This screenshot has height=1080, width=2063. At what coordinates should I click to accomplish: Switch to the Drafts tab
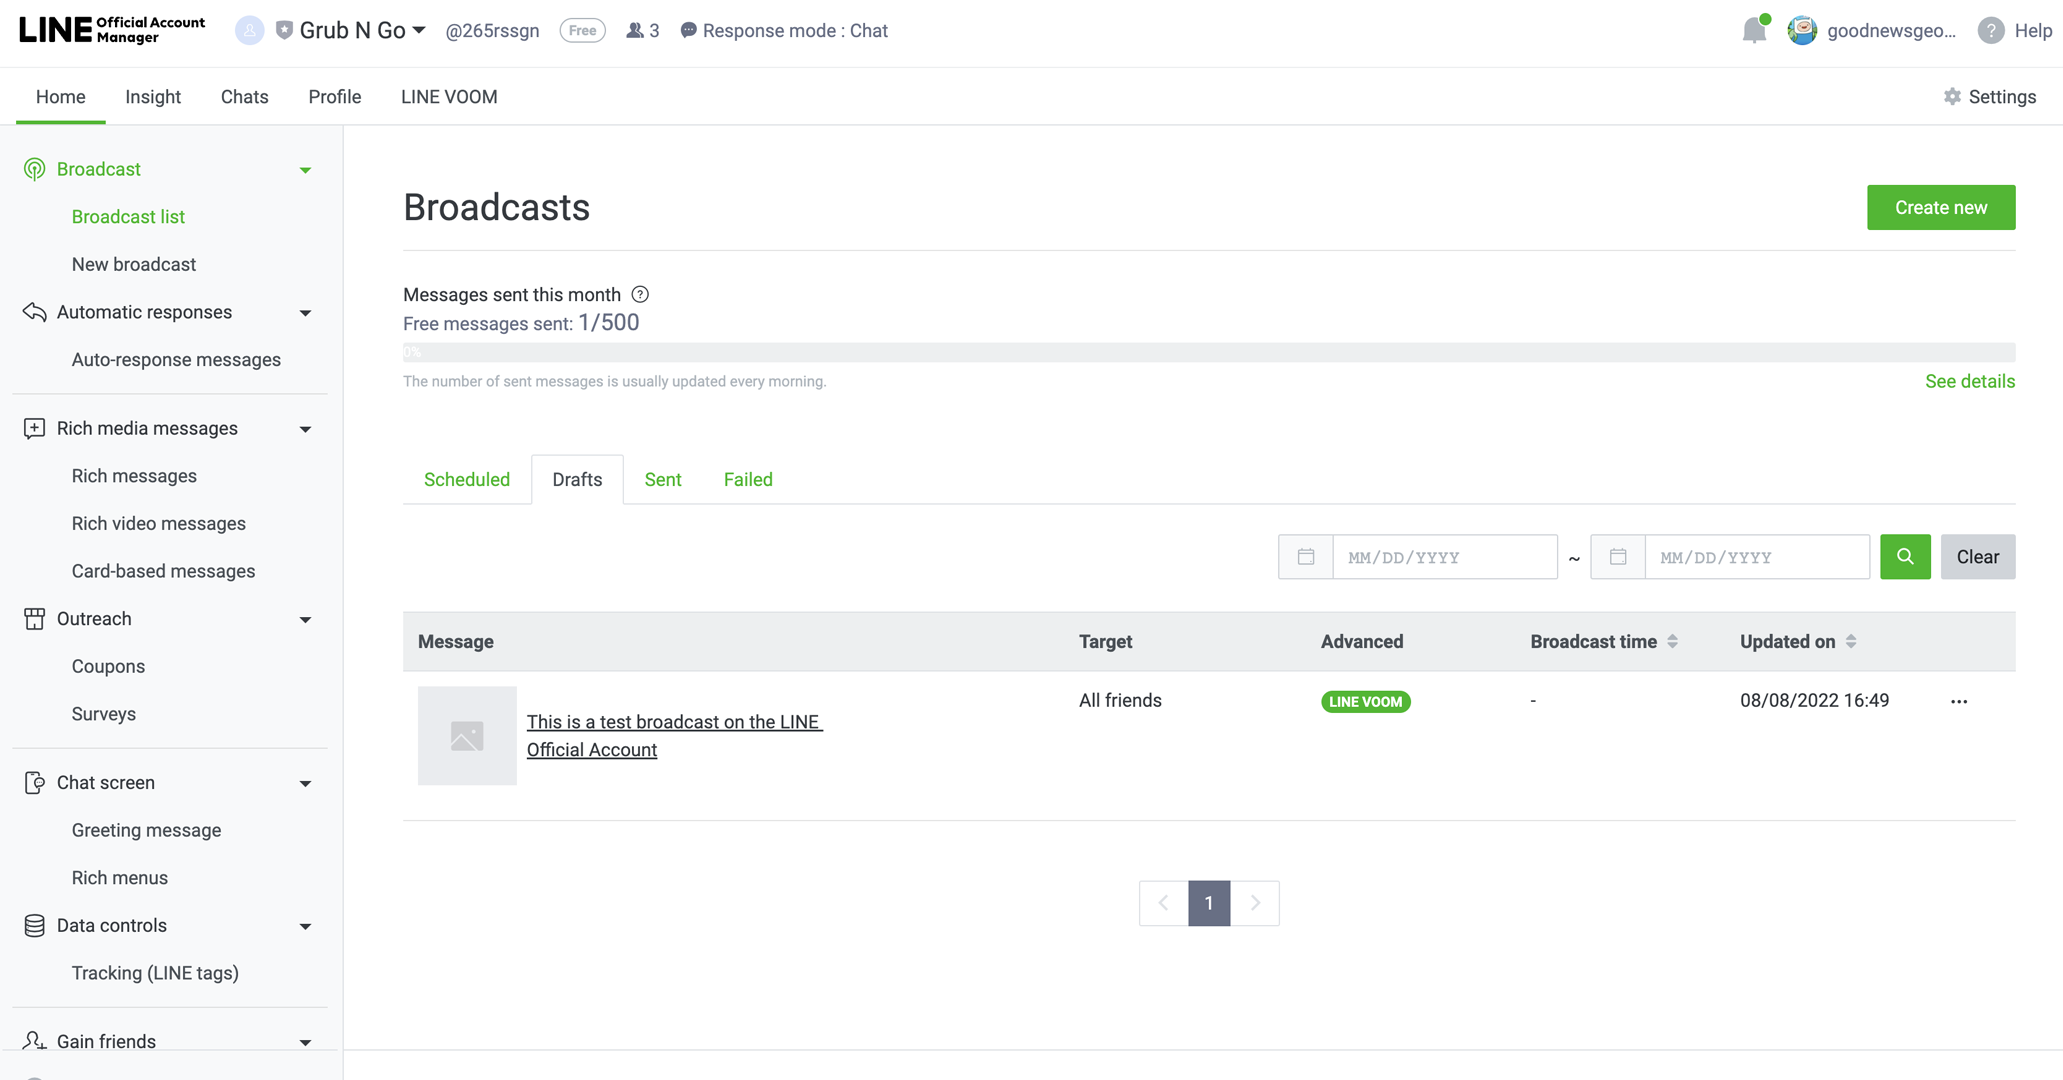pyautogui.click(x=577, y=480)
